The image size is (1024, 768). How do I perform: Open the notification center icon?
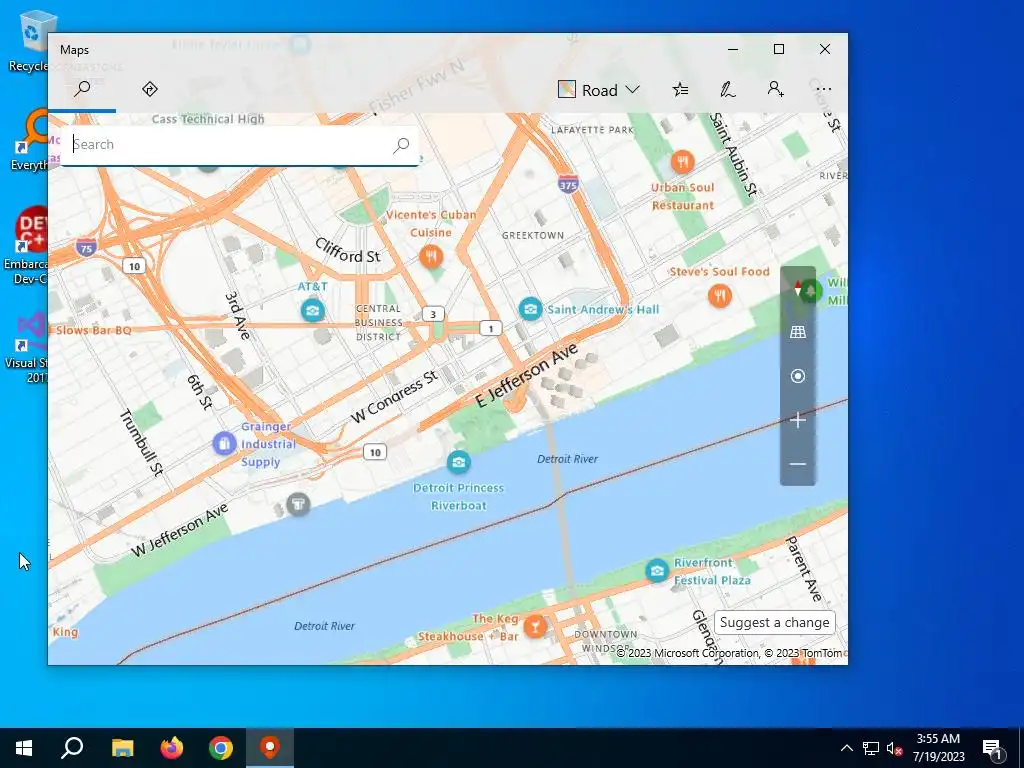(993, 748)
